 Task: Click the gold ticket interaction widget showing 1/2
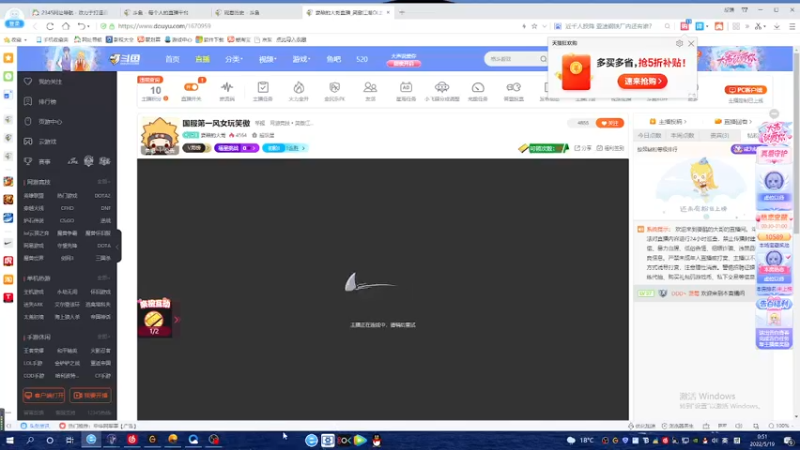(154, 318)
